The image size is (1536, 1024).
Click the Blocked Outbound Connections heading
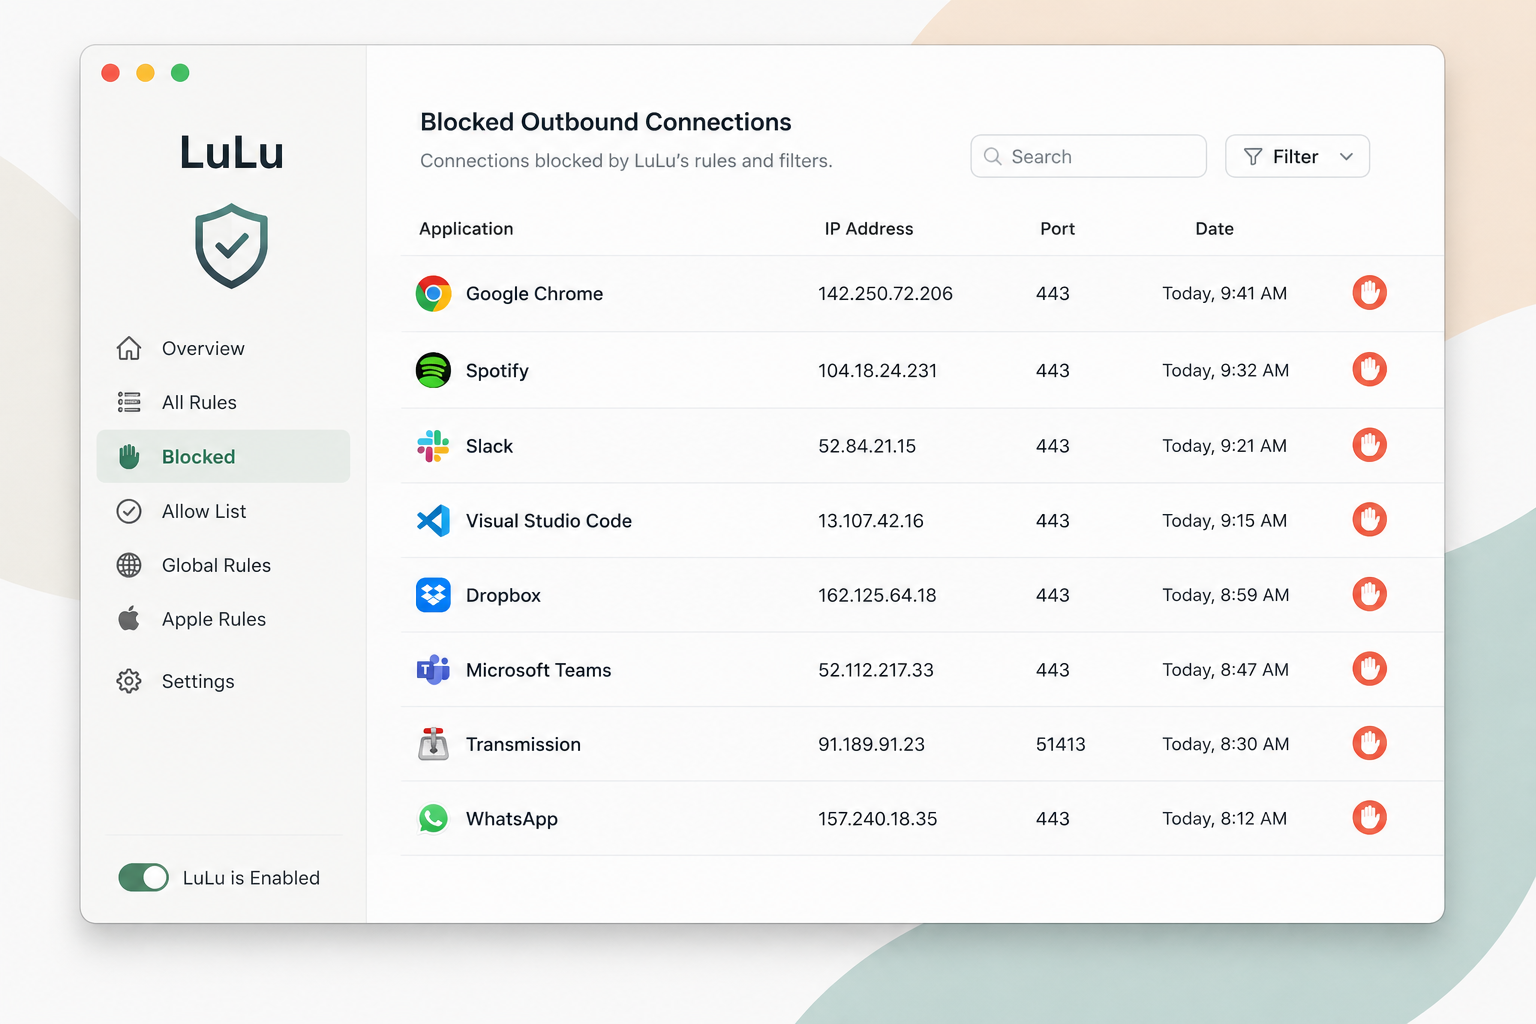[605, 122]
